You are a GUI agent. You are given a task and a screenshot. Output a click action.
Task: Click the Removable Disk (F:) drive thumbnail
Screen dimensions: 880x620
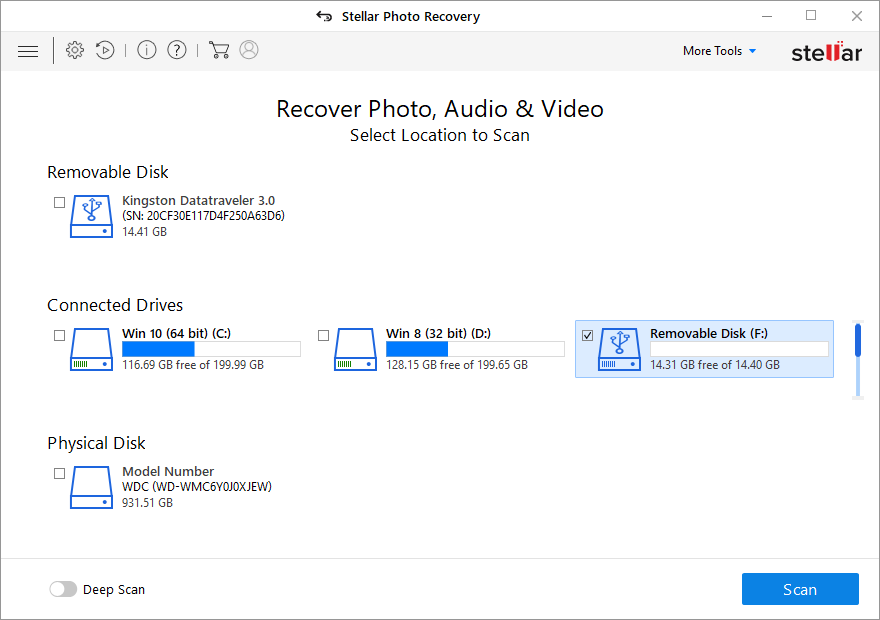click(x=619, y=349)
